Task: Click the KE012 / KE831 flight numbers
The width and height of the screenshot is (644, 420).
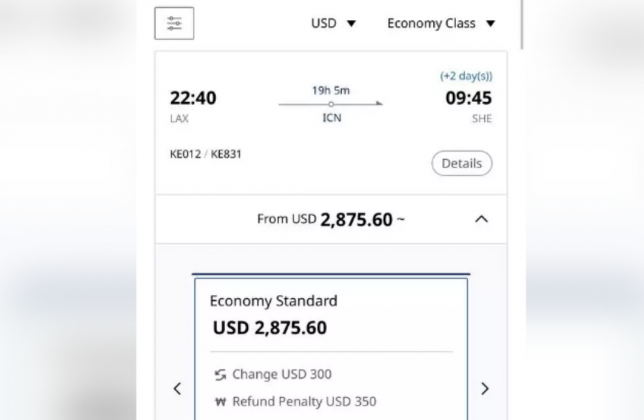Action: coord(206,154)
